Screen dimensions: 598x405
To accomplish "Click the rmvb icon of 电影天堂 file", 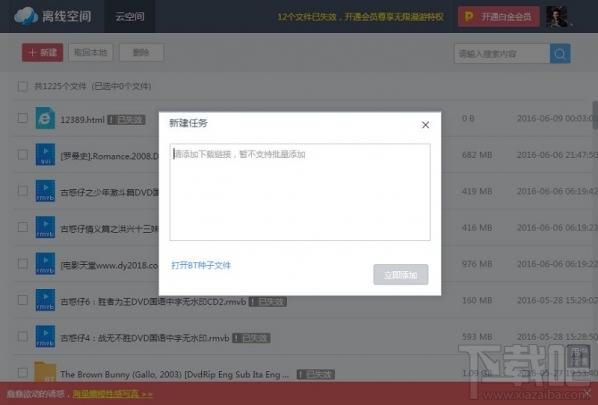I will click(45, 264).
